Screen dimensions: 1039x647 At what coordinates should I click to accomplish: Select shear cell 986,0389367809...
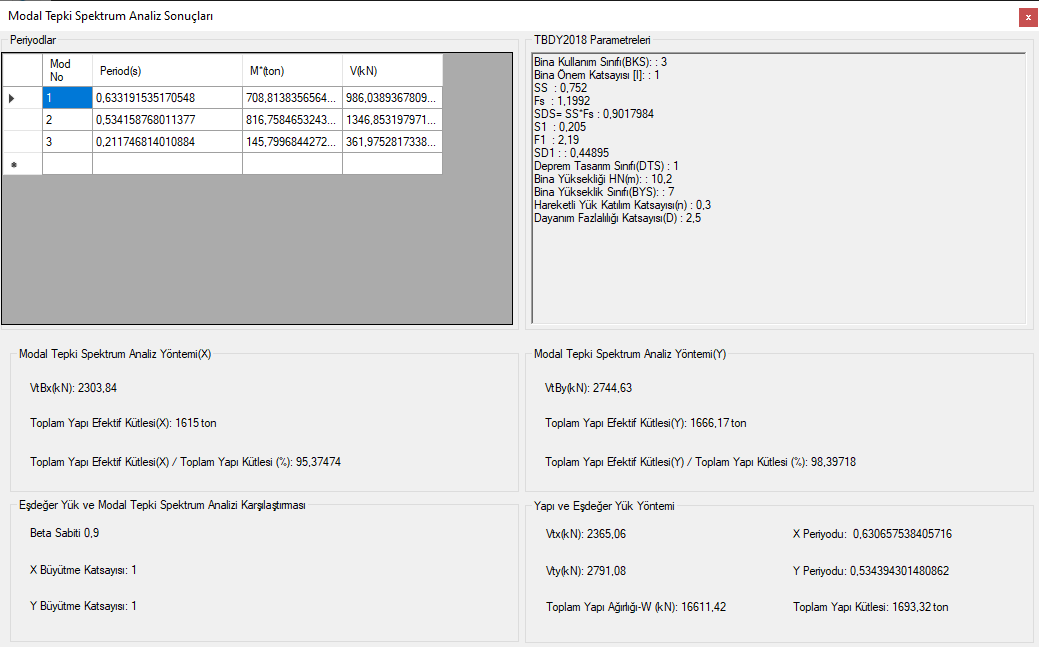(392, 97)
